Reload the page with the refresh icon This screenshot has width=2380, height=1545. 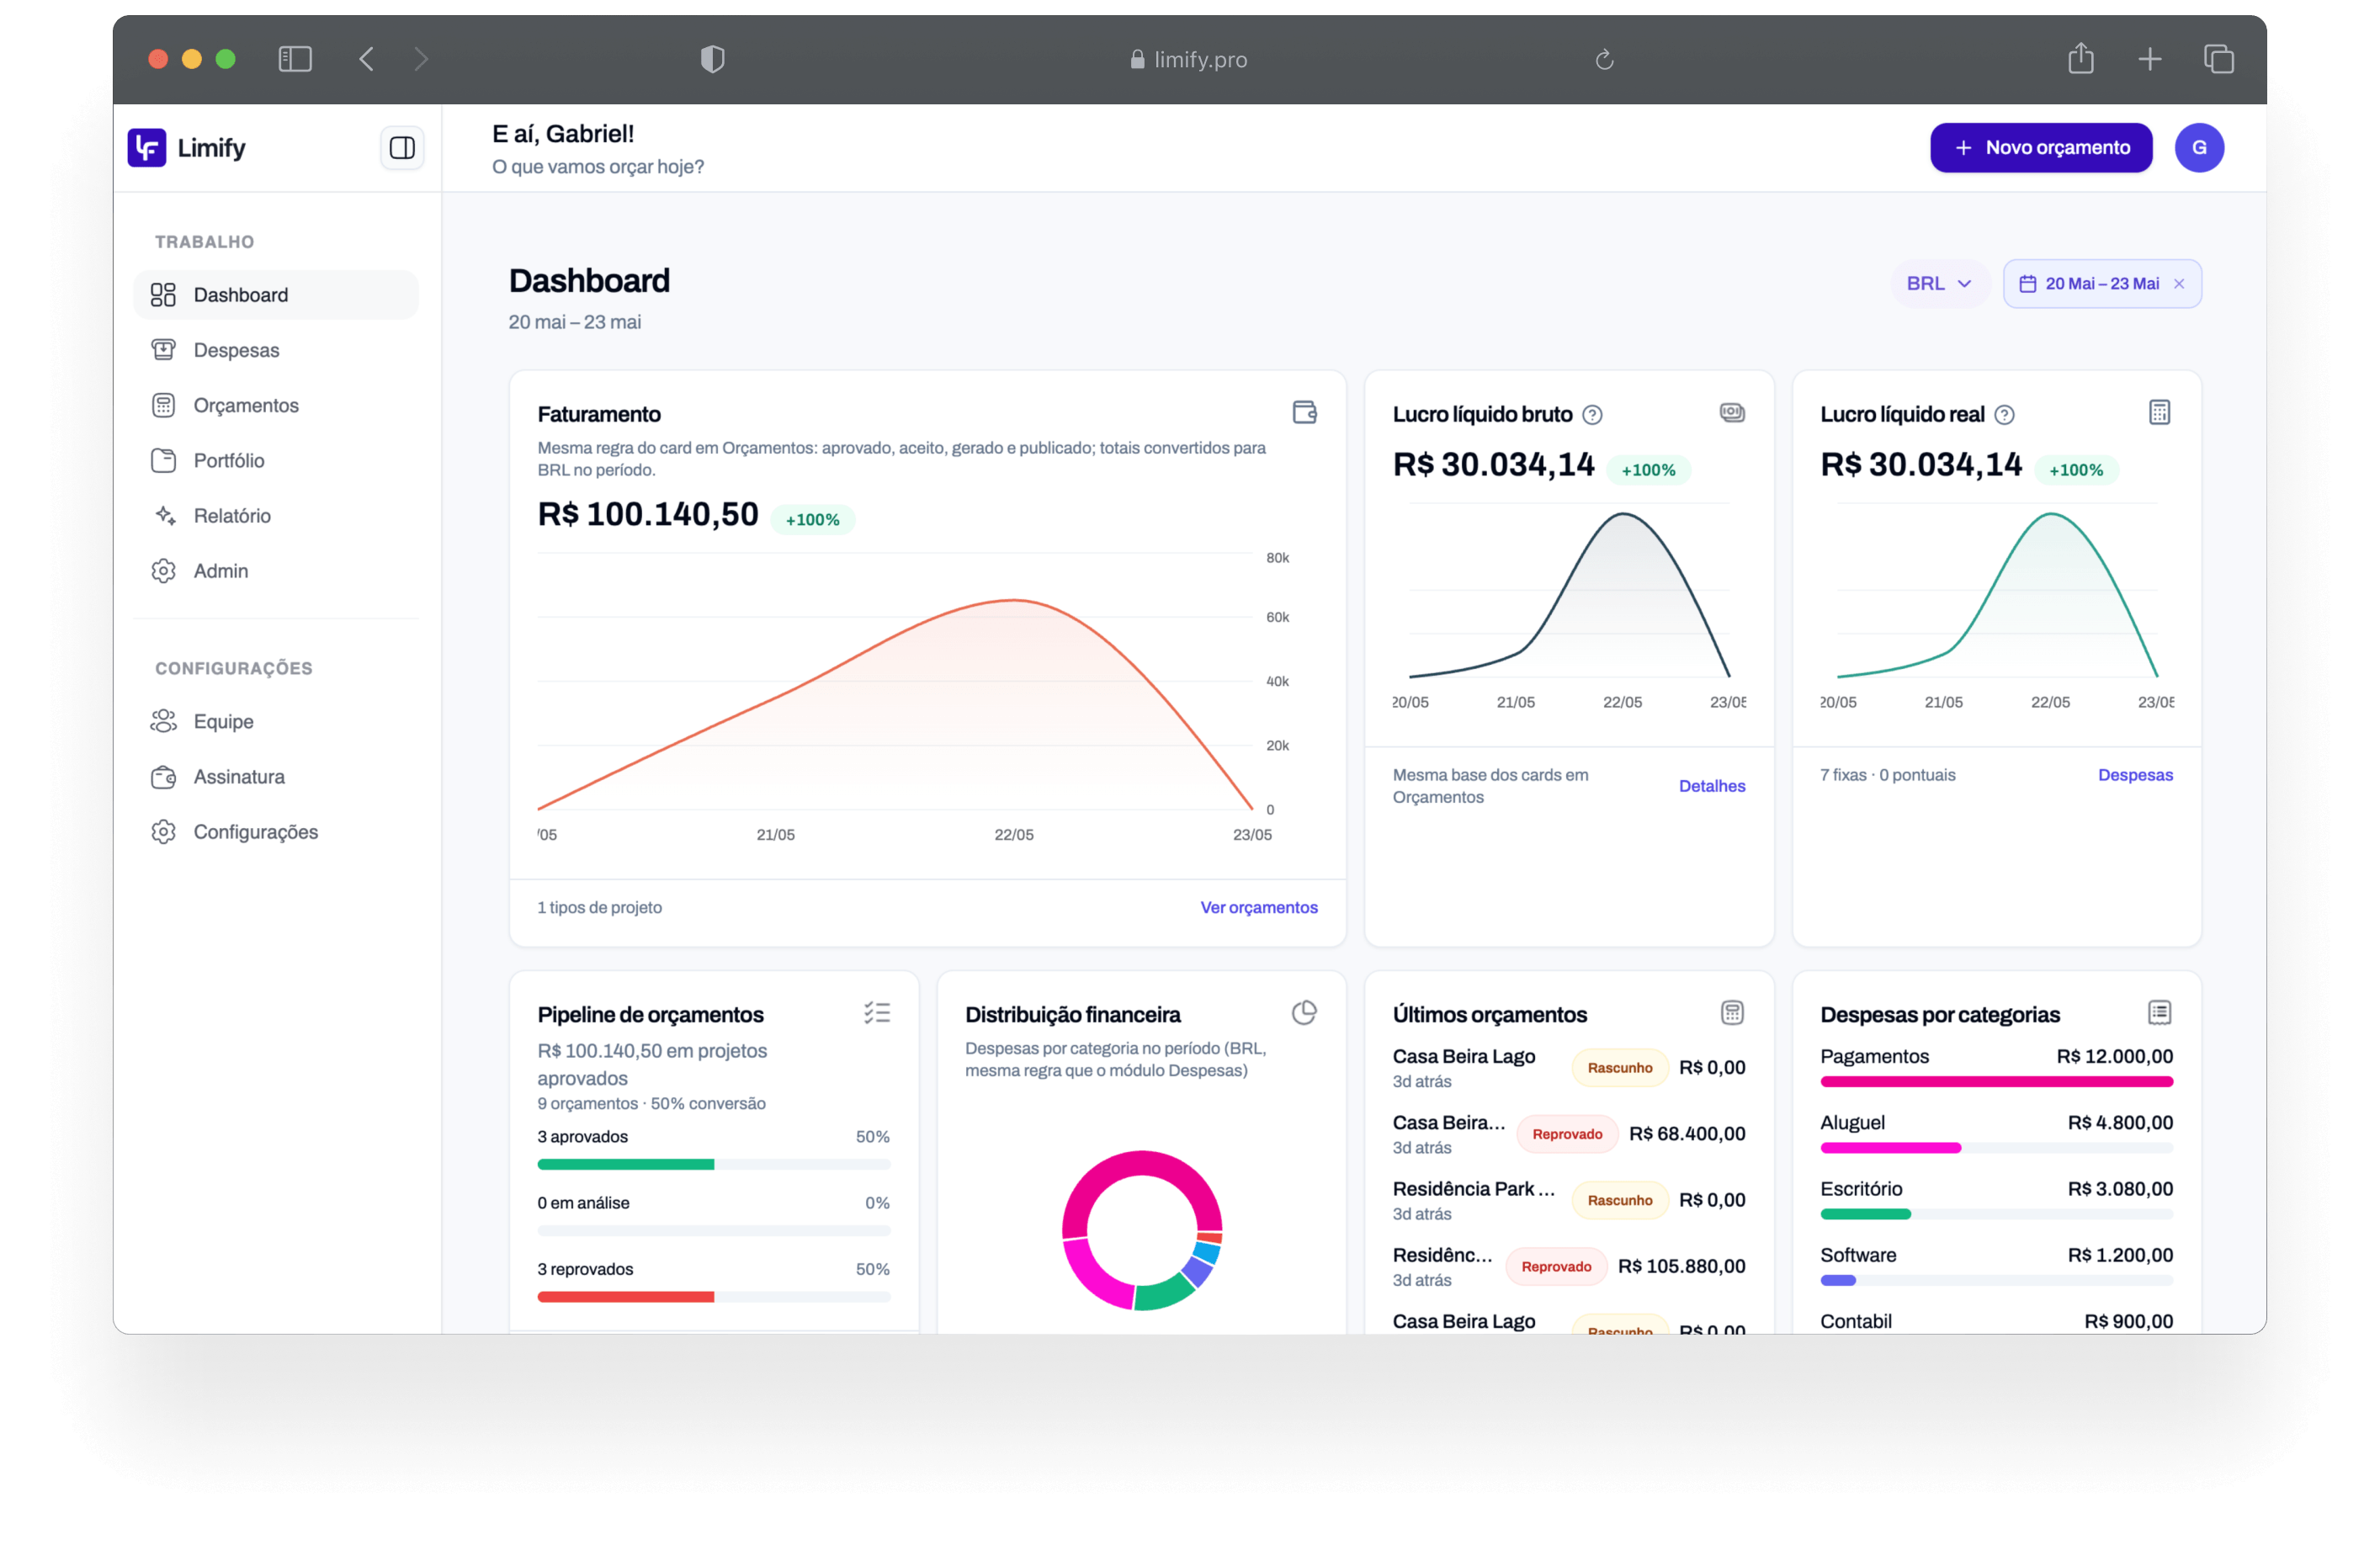click(x=1604, y=60)
